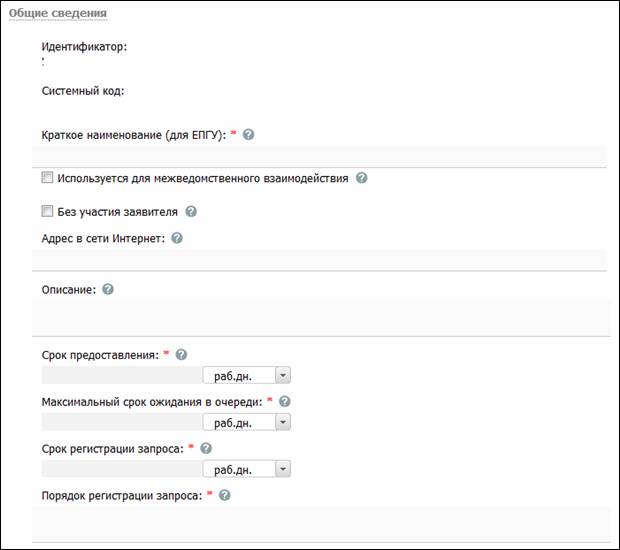Expand units dropdown for Срок регистрации запроса
This screenshot has width=620, height=550.
pyautogui.click(x=283, y=469)
